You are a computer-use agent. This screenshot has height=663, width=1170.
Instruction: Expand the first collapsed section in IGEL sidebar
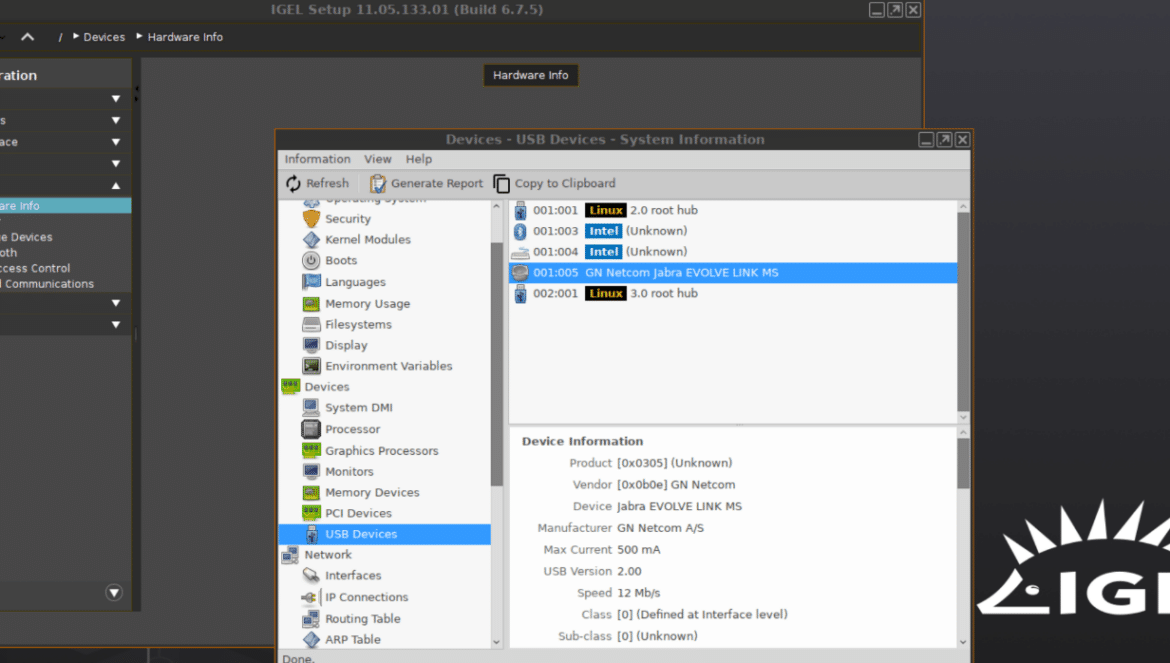tap(116, 98)
